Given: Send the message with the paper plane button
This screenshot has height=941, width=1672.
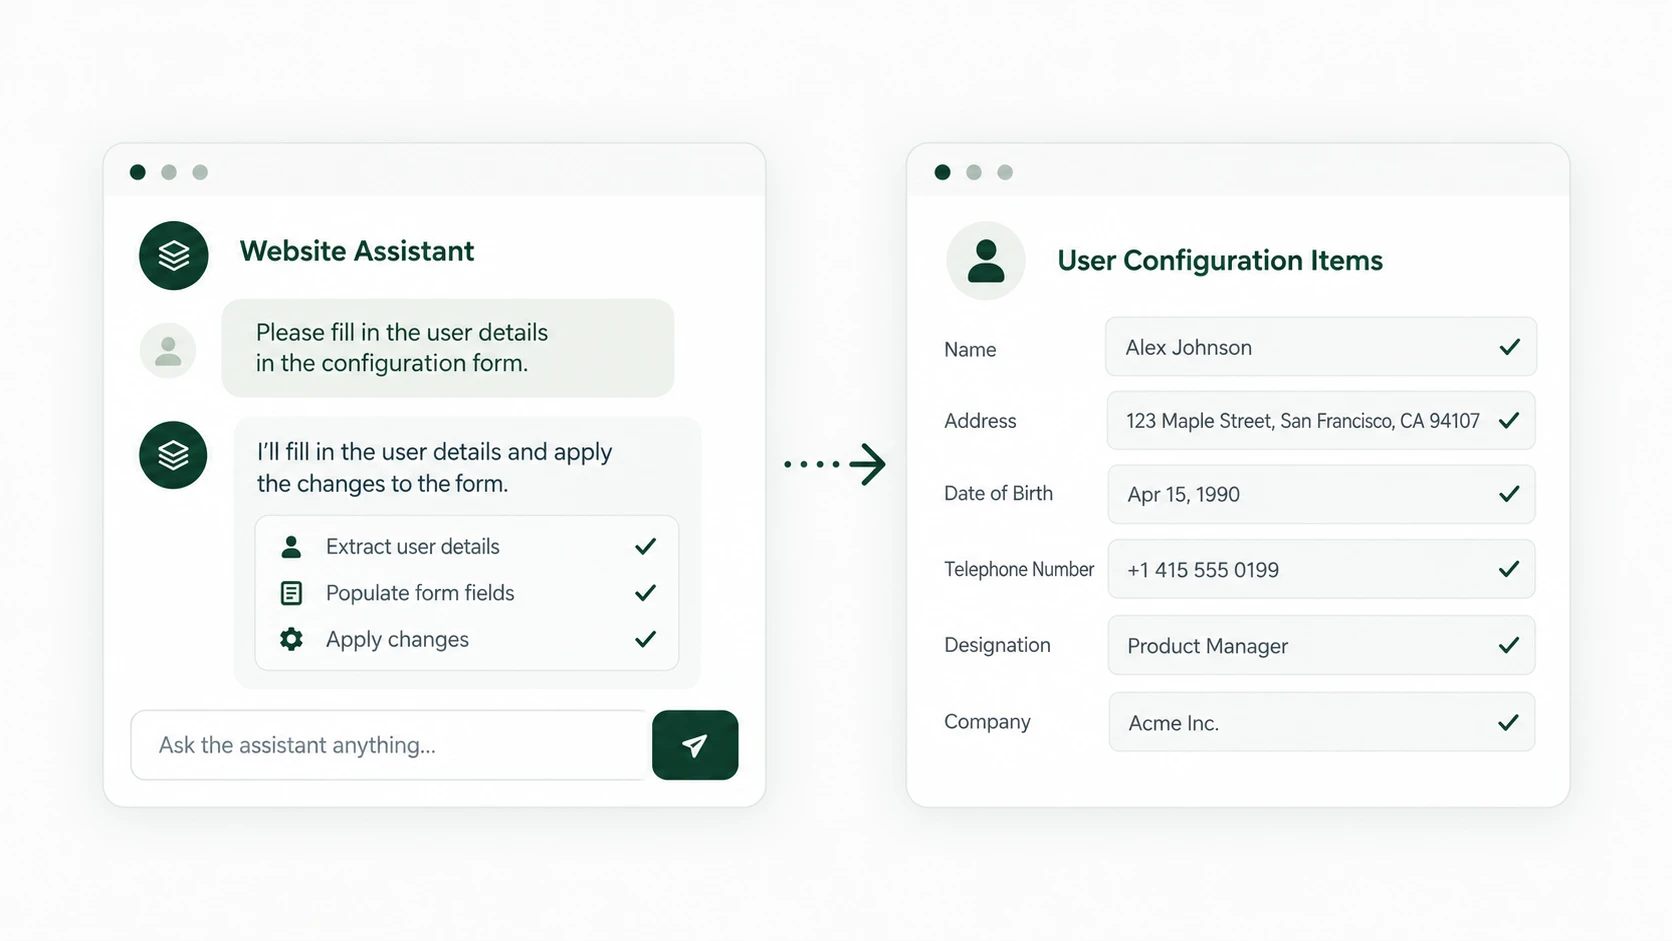Looking at the screenshot, I should 695,745.
